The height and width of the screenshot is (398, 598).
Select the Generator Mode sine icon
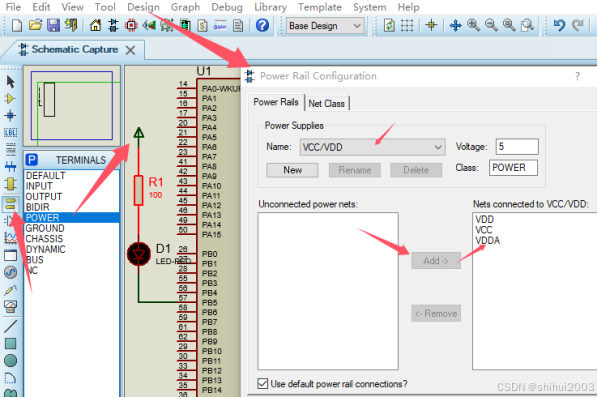coord(10,272)
